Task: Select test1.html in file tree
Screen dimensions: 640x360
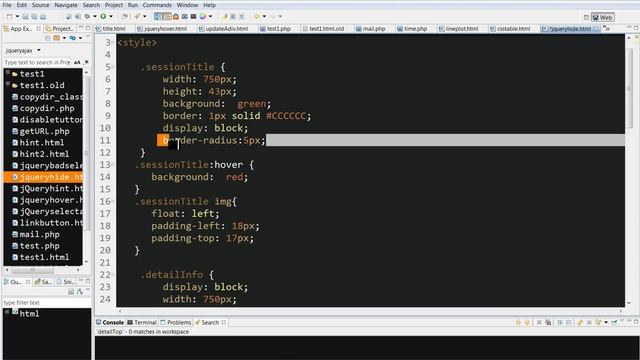Action: coord(44,257)
